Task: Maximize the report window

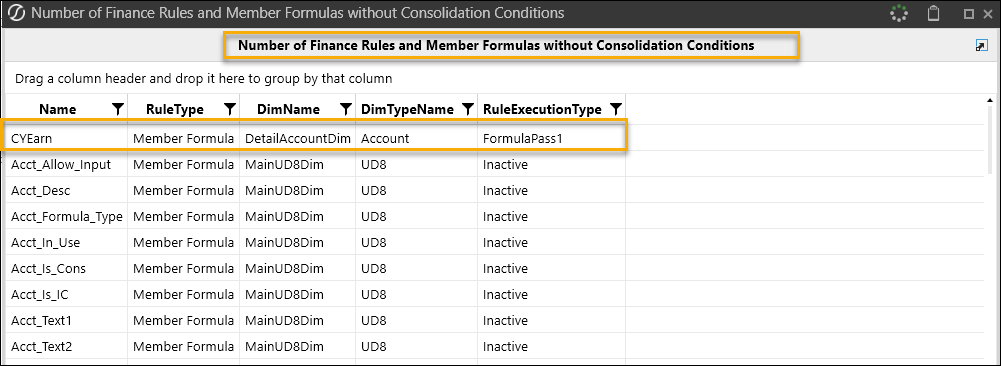Action: point(968,13)
